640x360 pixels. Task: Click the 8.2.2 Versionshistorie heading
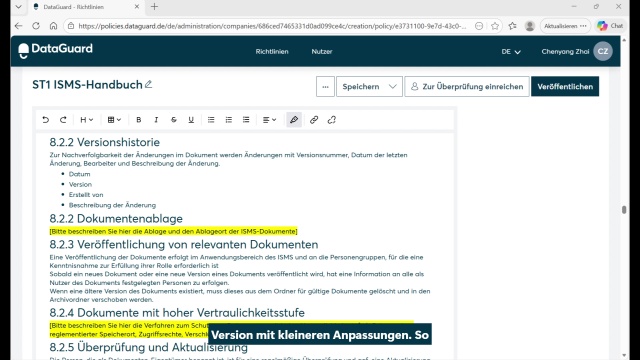coord(104,142)
